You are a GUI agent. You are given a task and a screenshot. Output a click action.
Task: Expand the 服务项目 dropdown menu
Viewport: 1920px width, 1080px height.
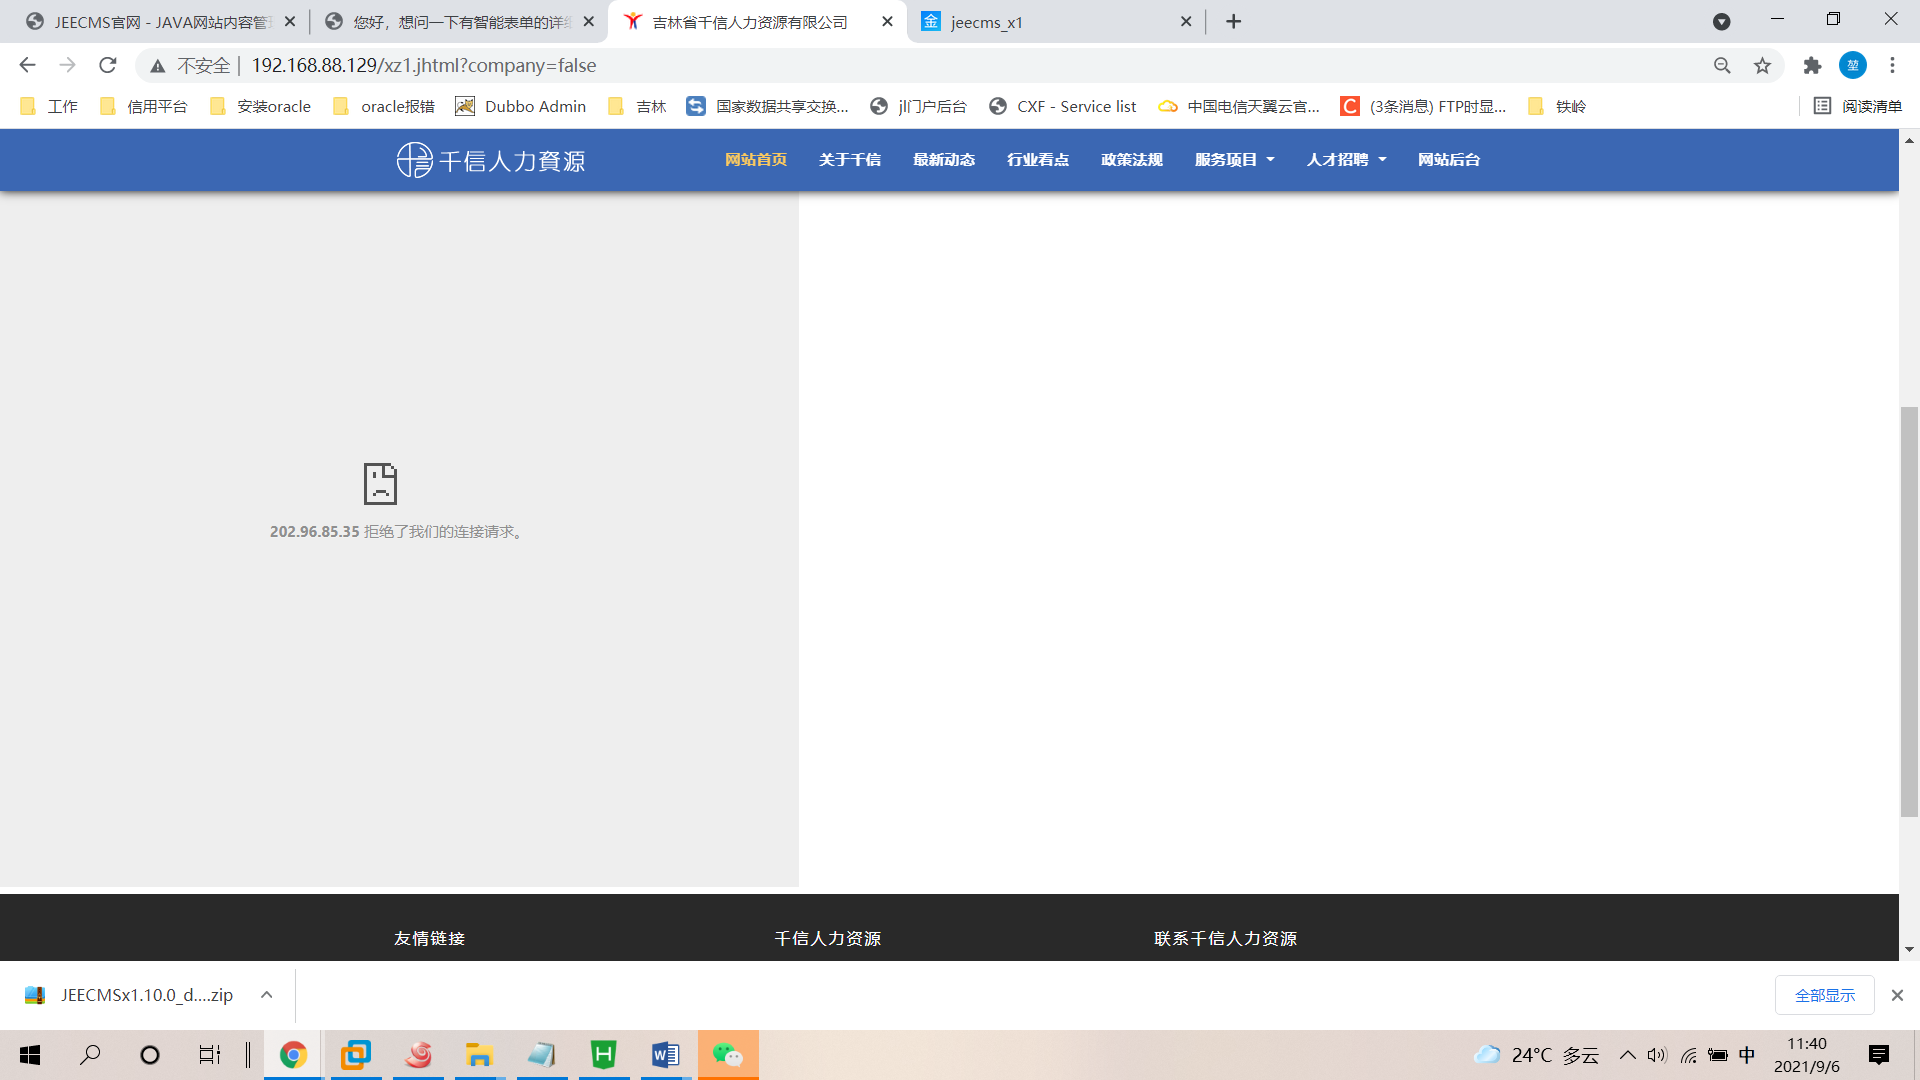pyautogui.click(x=1234, y=160)
